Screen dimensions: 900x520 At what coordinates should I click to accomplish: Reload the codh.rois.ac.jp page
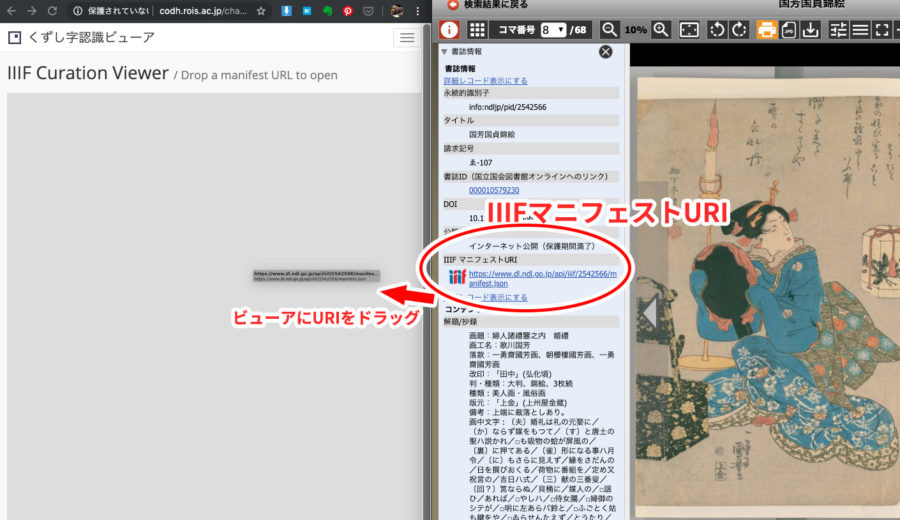pyautogui.click(x=52, y=11)
